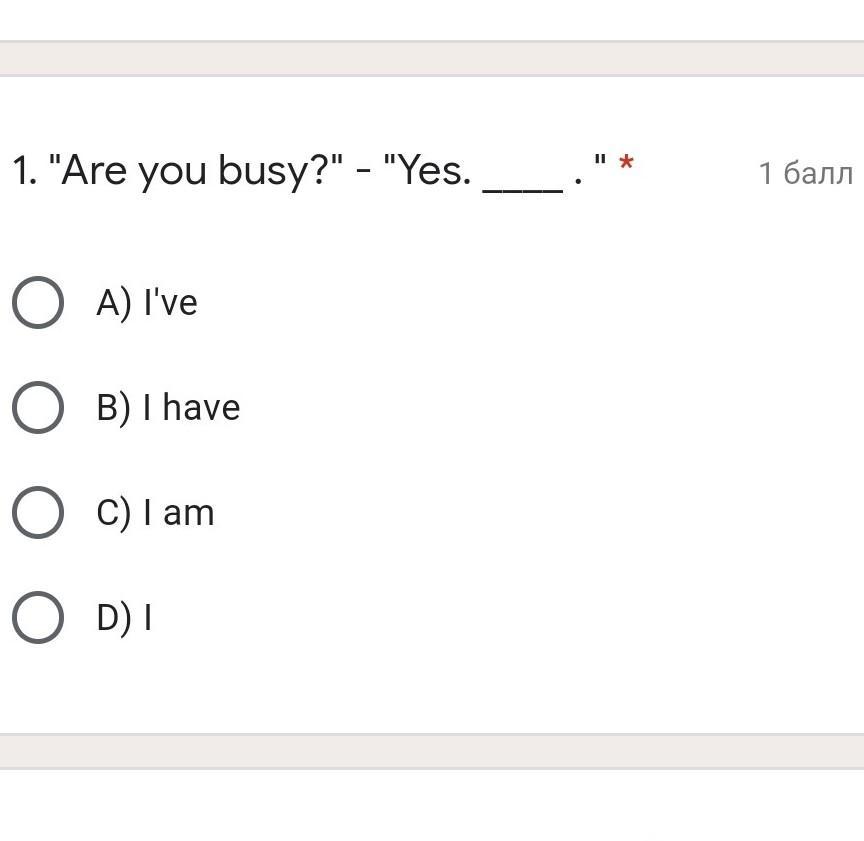Choose the radio circle beside I have
The height and width of the screenshot is (841, 864).
point(38,407)
